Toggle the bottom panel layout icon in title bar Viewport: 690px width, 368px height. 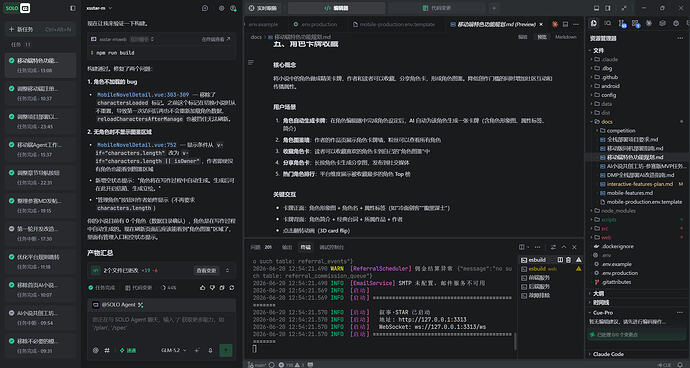click(596, 8)
